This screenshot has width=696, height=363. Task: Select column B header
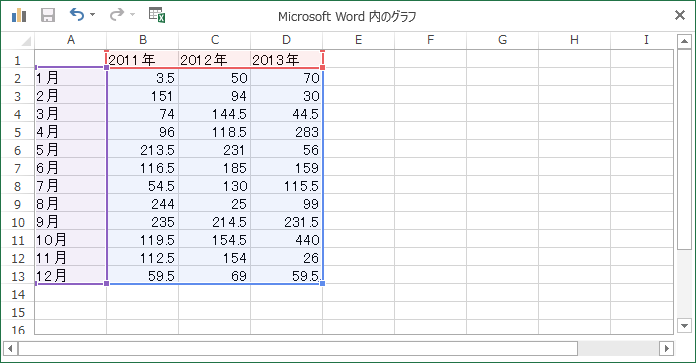point(142,40)
